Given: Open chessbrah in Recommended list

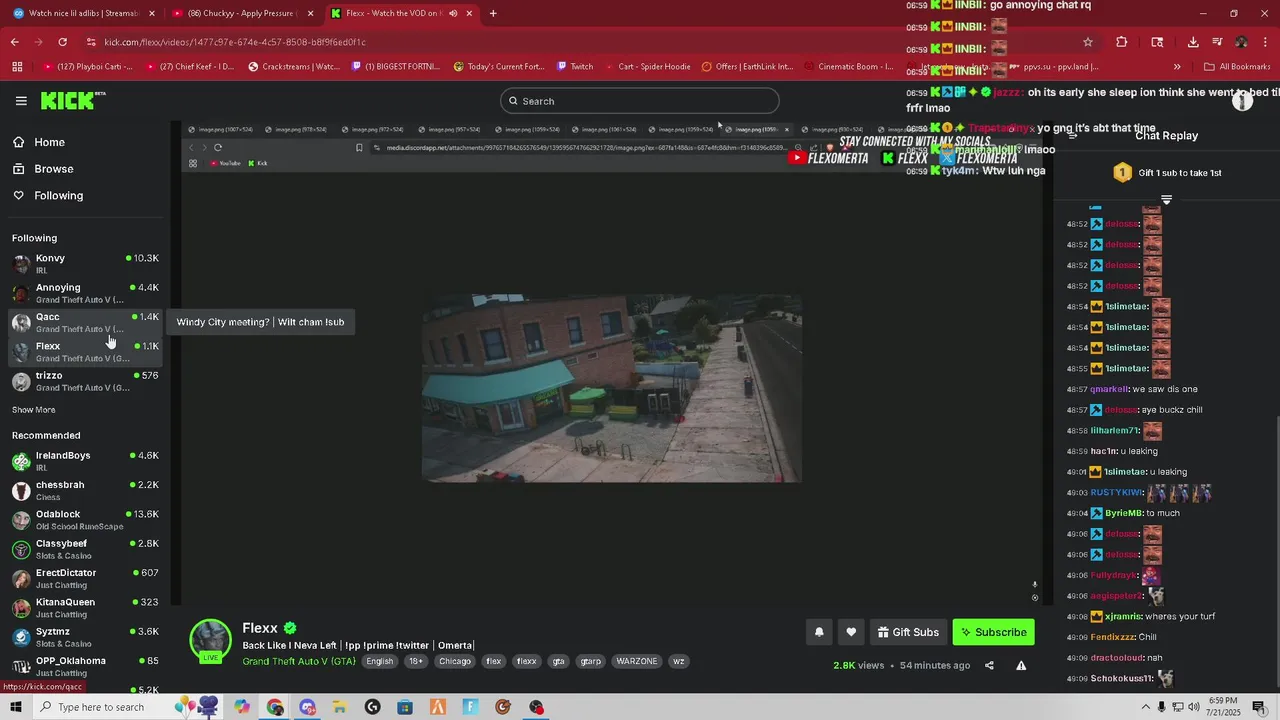Looking at the screenshot, I should pyautogui.click(x=85, y=490).
